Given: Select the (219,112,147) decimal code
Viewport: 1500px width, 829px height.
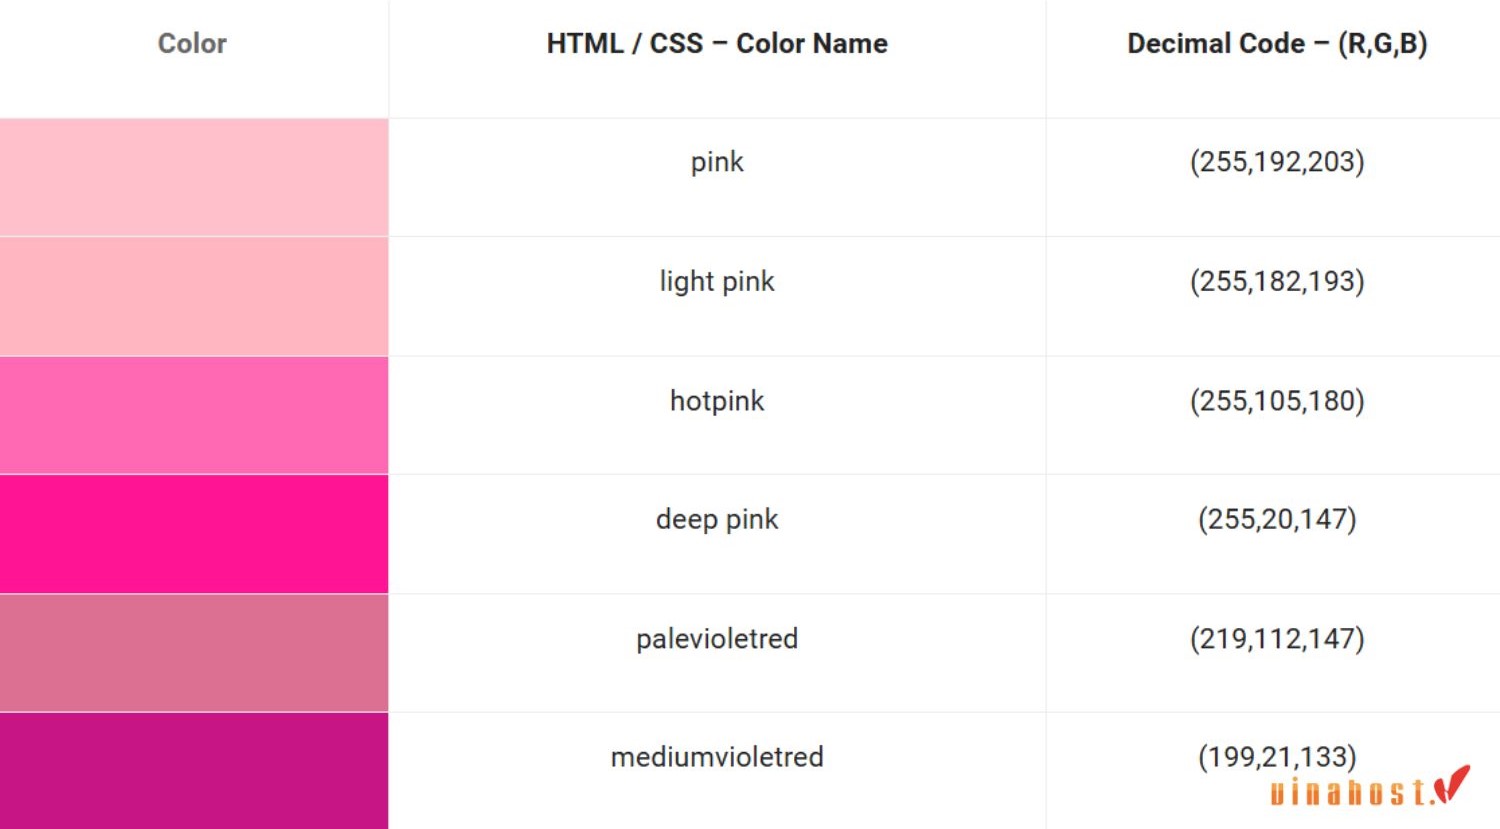Looking at the screenshot, I should (1277, 639).
